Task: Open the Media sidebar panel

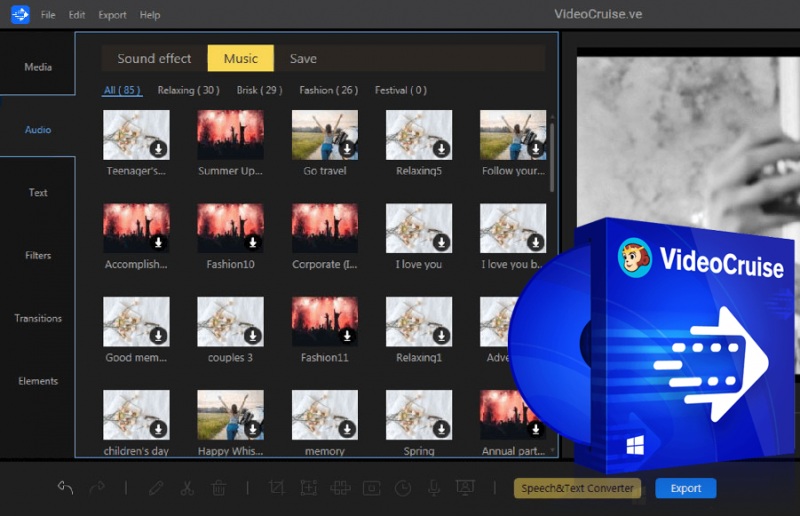Action: point(38,67)
